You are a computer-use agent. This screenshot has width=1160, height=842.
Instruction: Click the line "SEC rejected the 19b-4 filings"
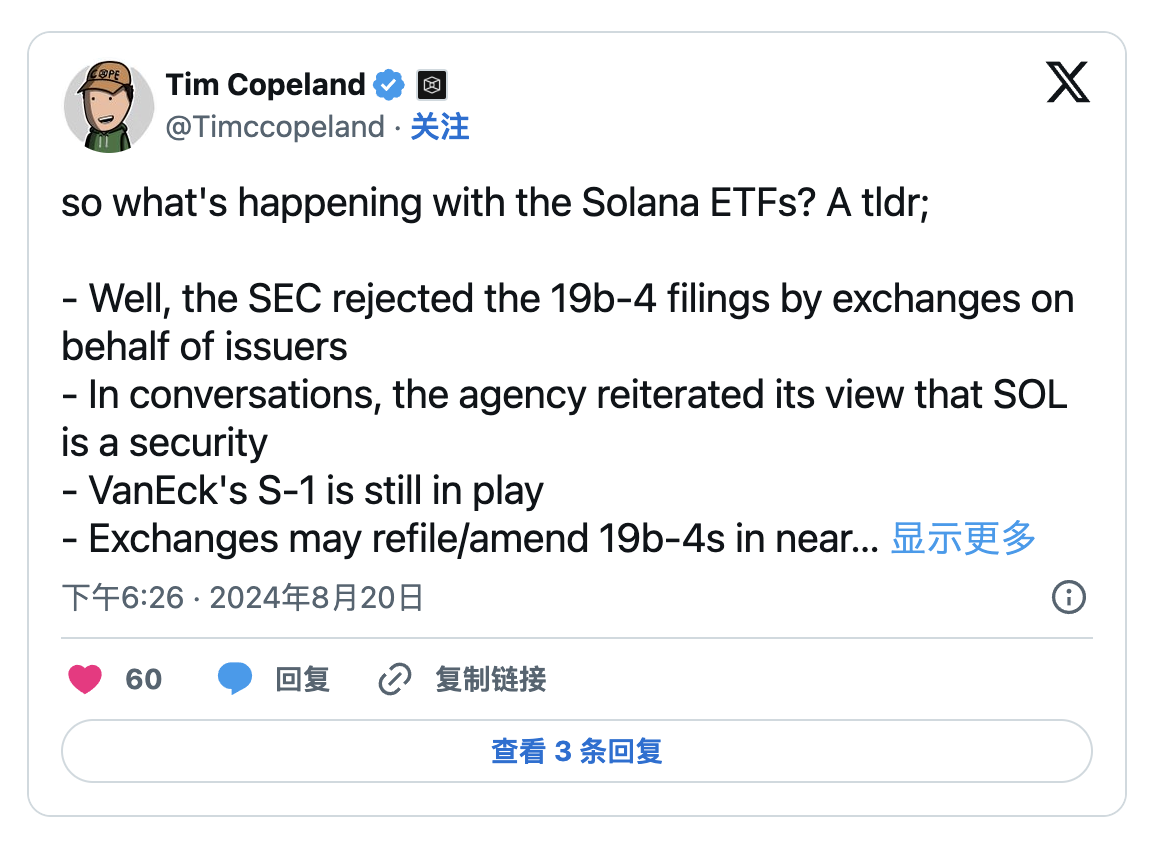[567, 299]
